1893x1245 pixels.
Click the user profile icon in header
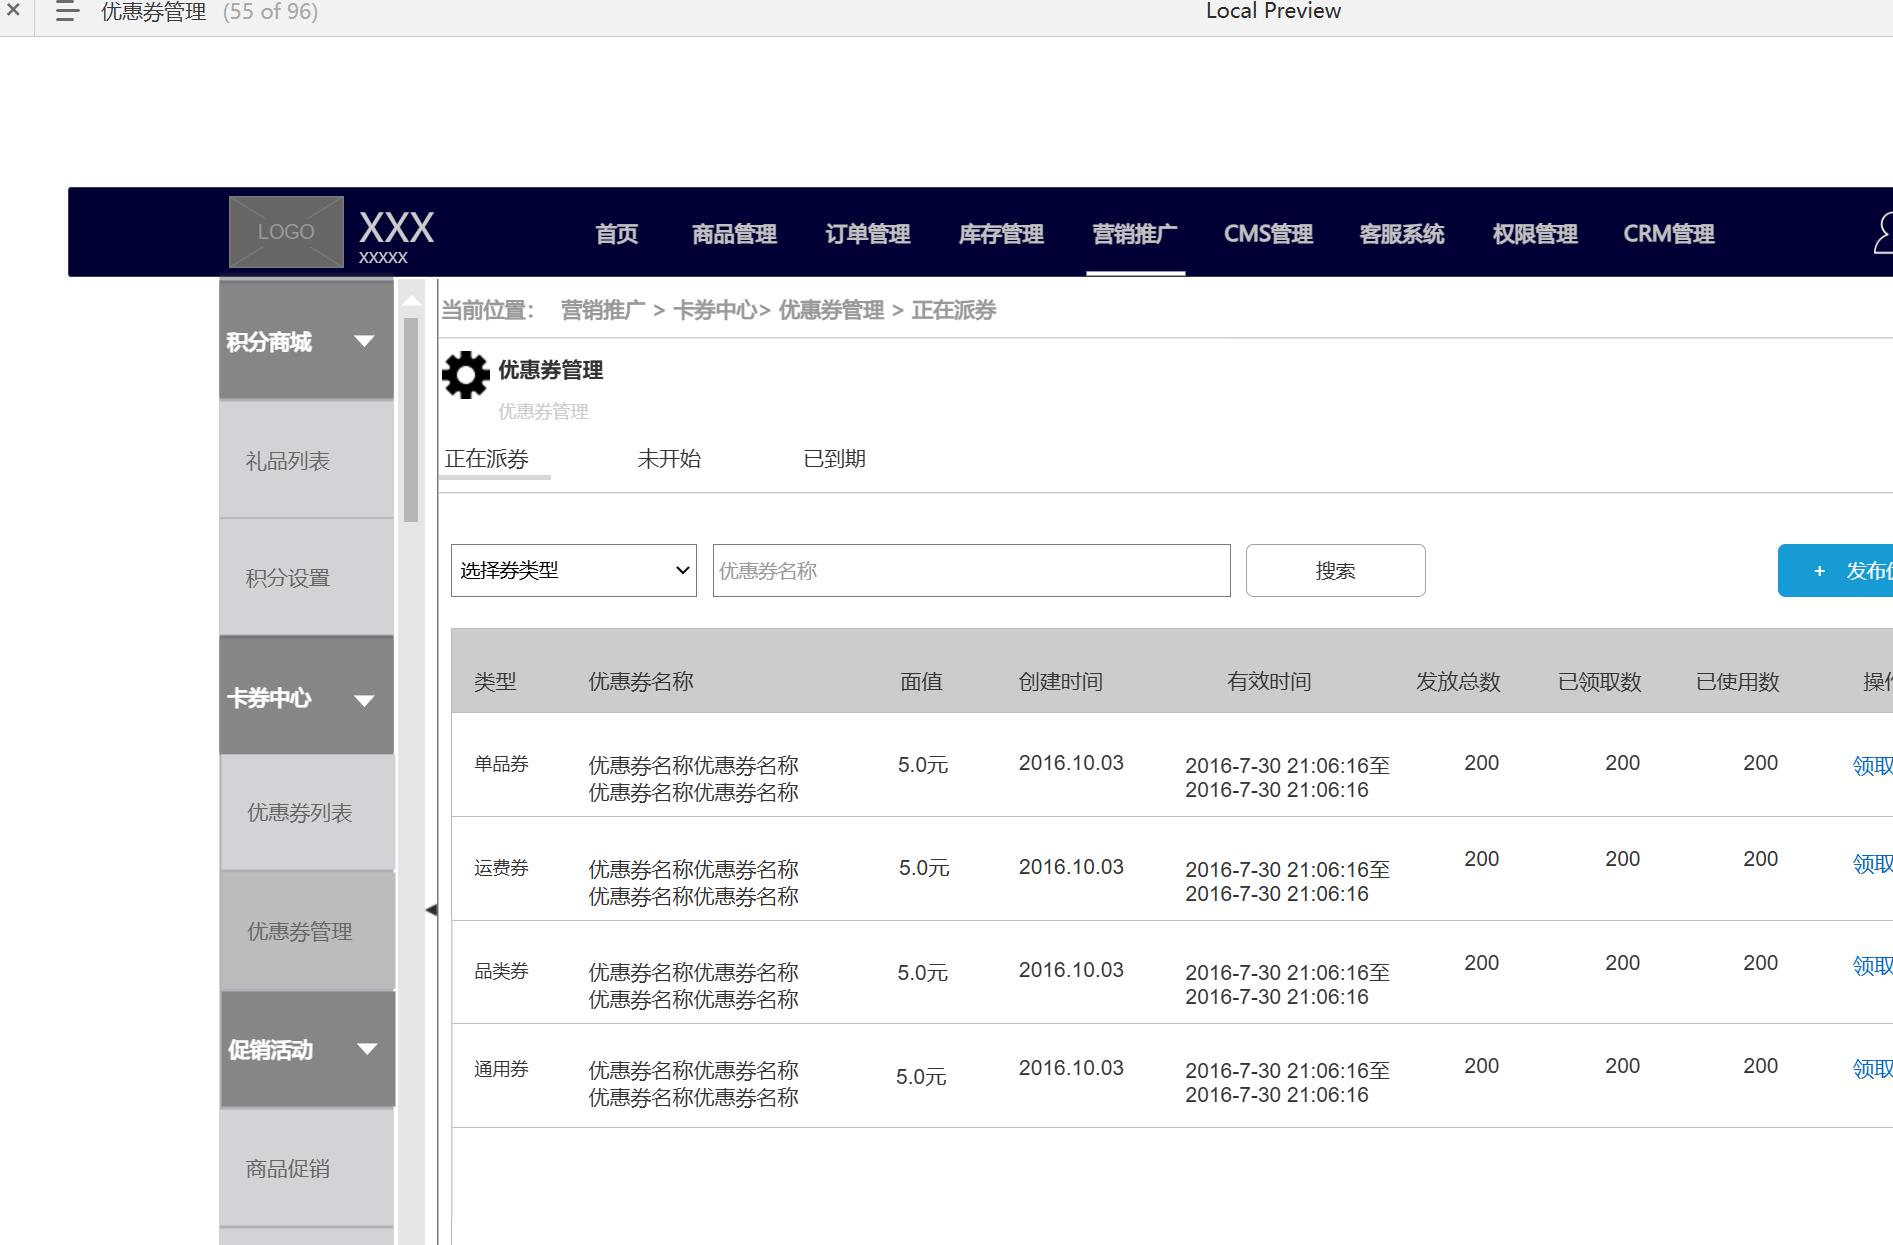pyautogui.click(x=1883, y=233)
